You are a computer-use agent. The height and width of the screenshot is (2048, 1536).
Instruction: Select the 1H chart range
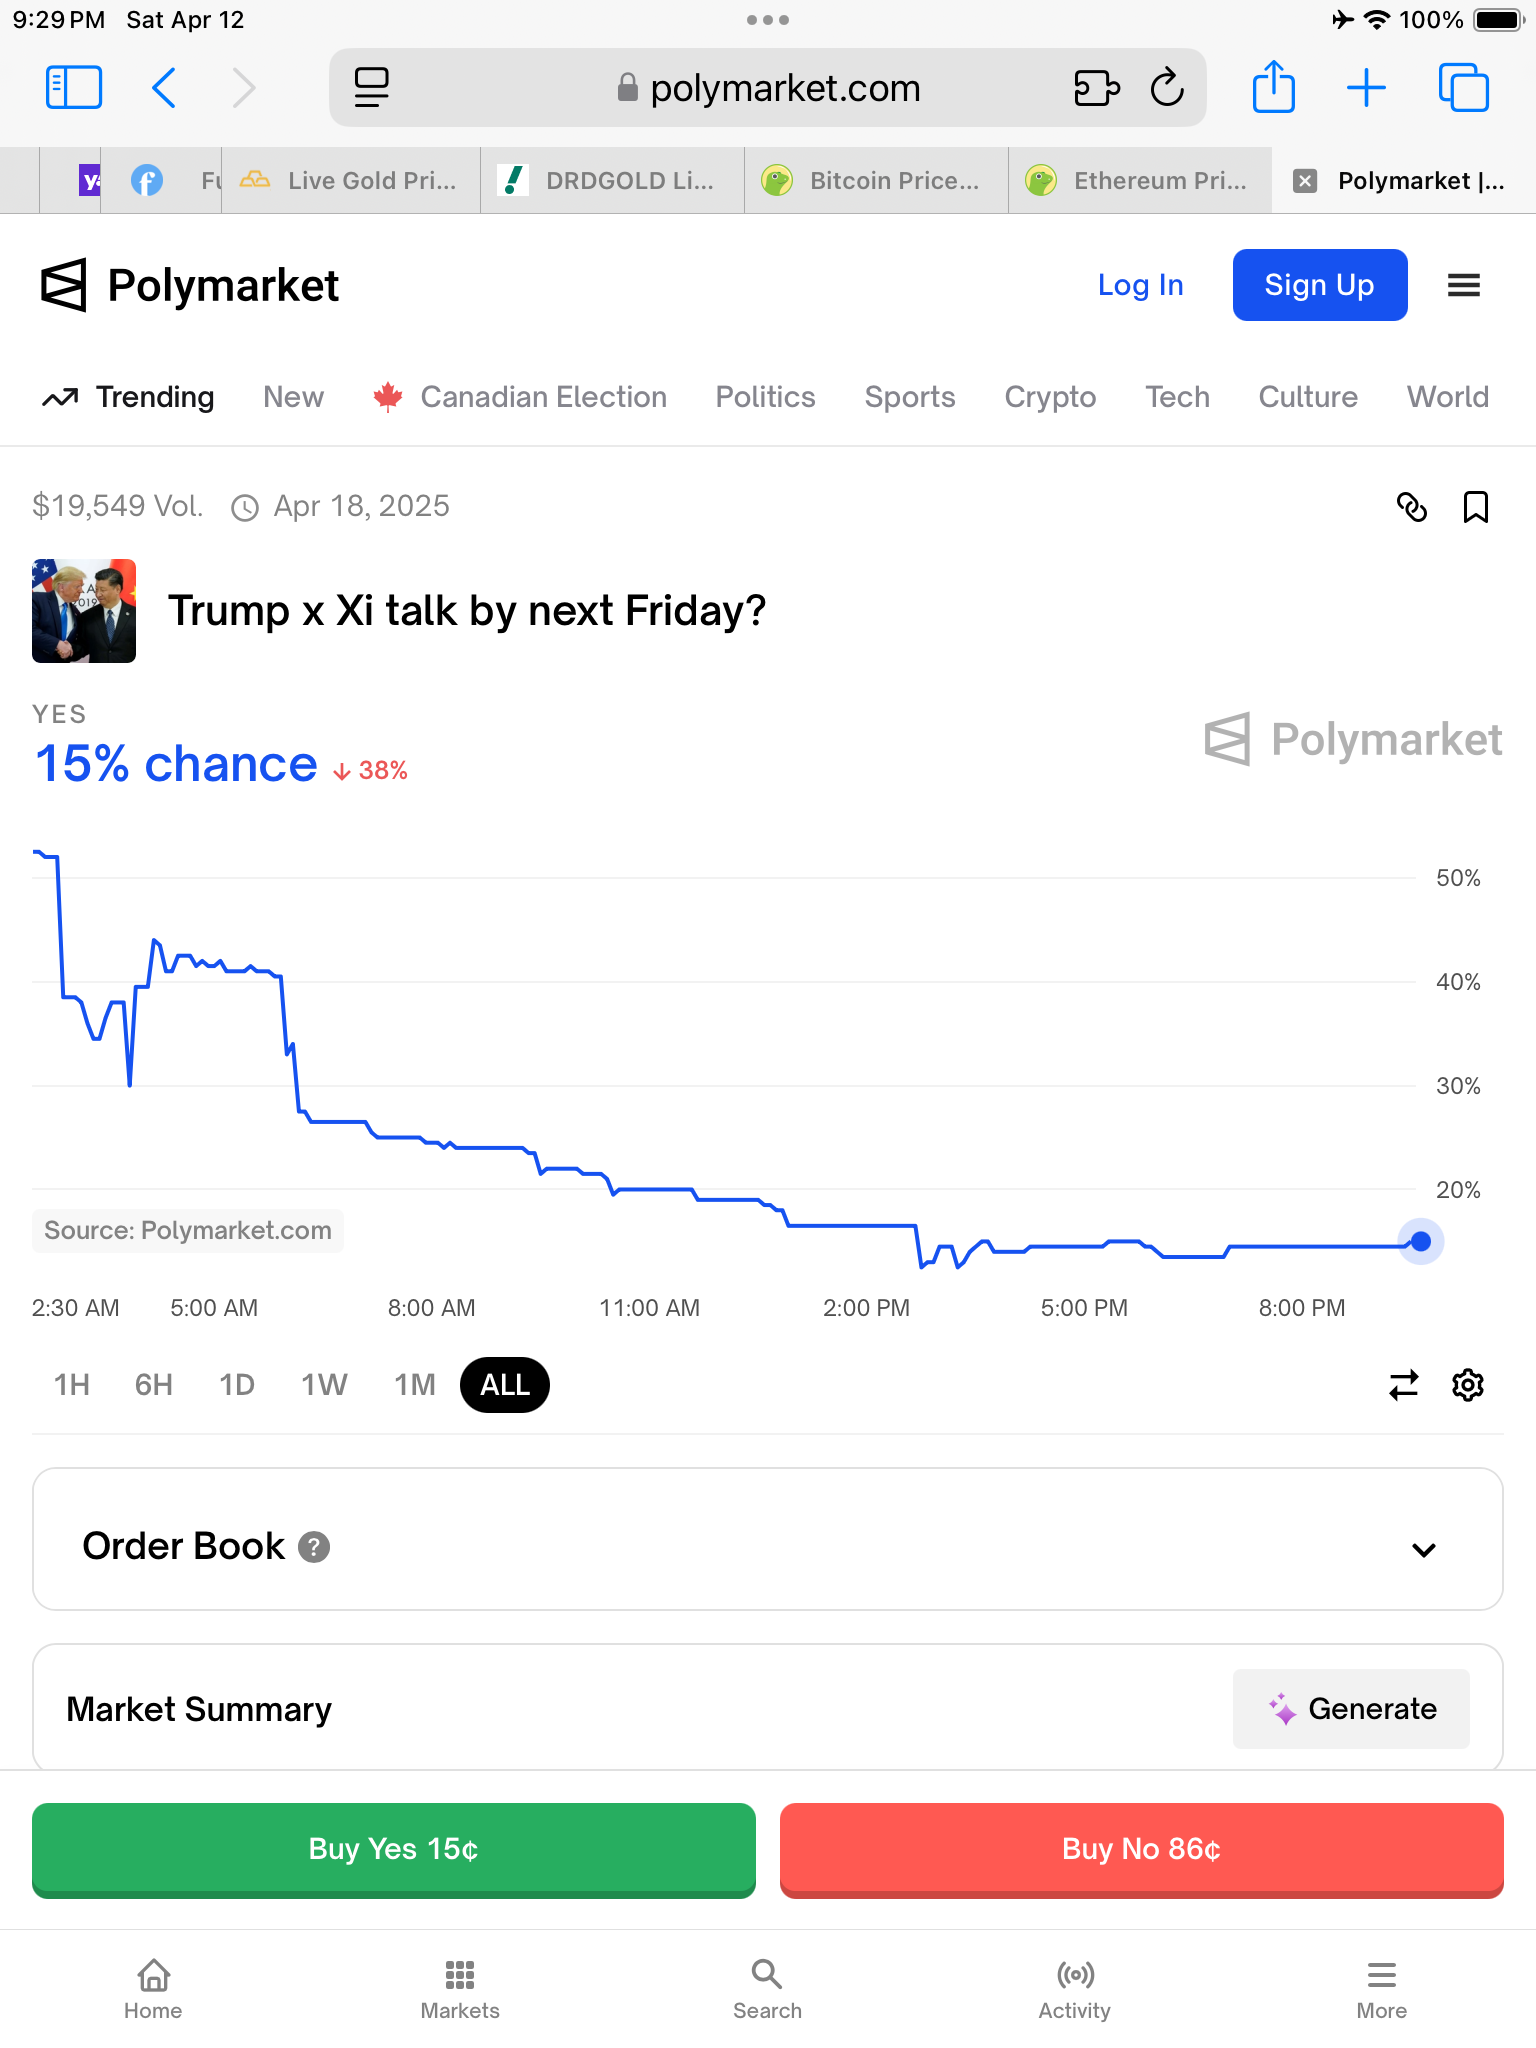[x=72, y=1385]
